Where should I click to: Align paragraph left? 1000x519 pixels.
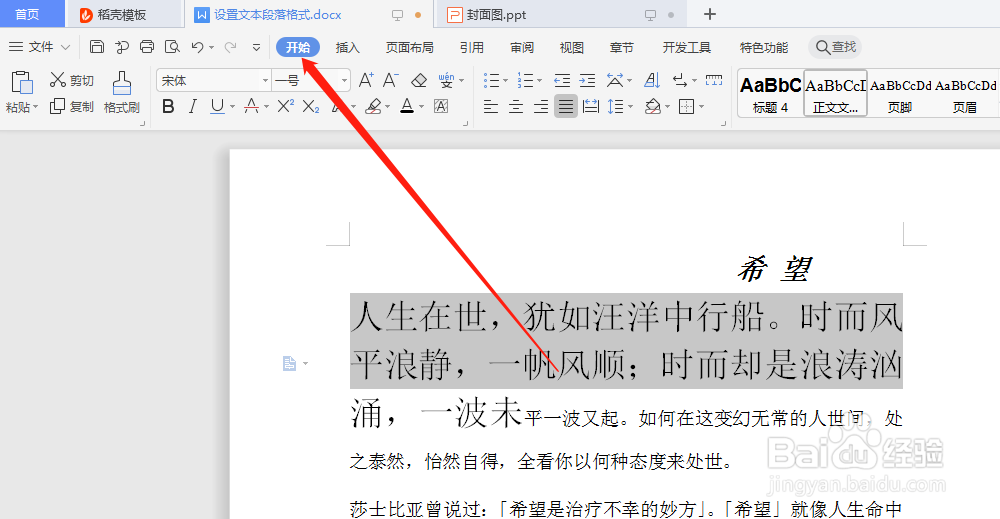click(x=490, y=106)
